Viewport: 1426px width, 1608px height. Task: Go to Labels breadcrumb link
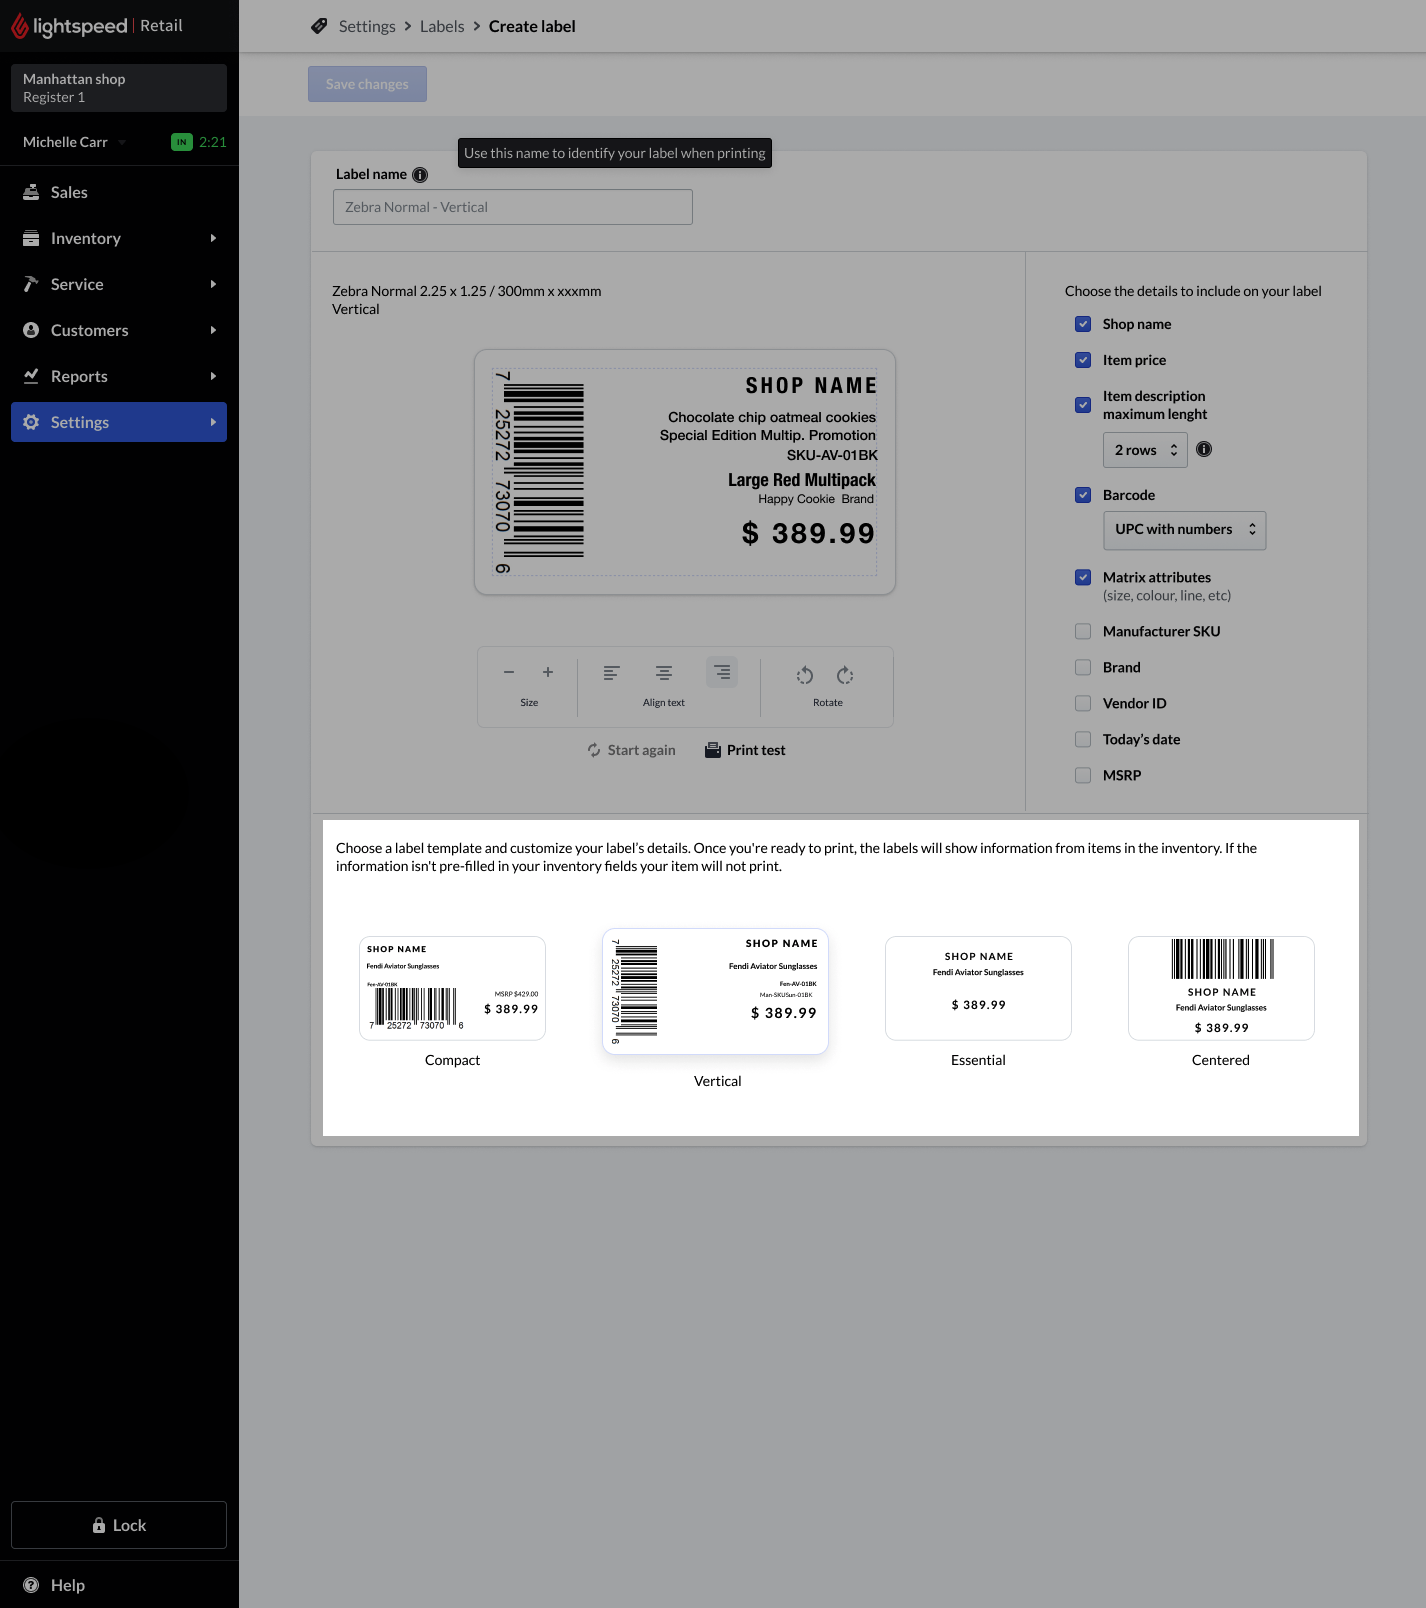442,26
